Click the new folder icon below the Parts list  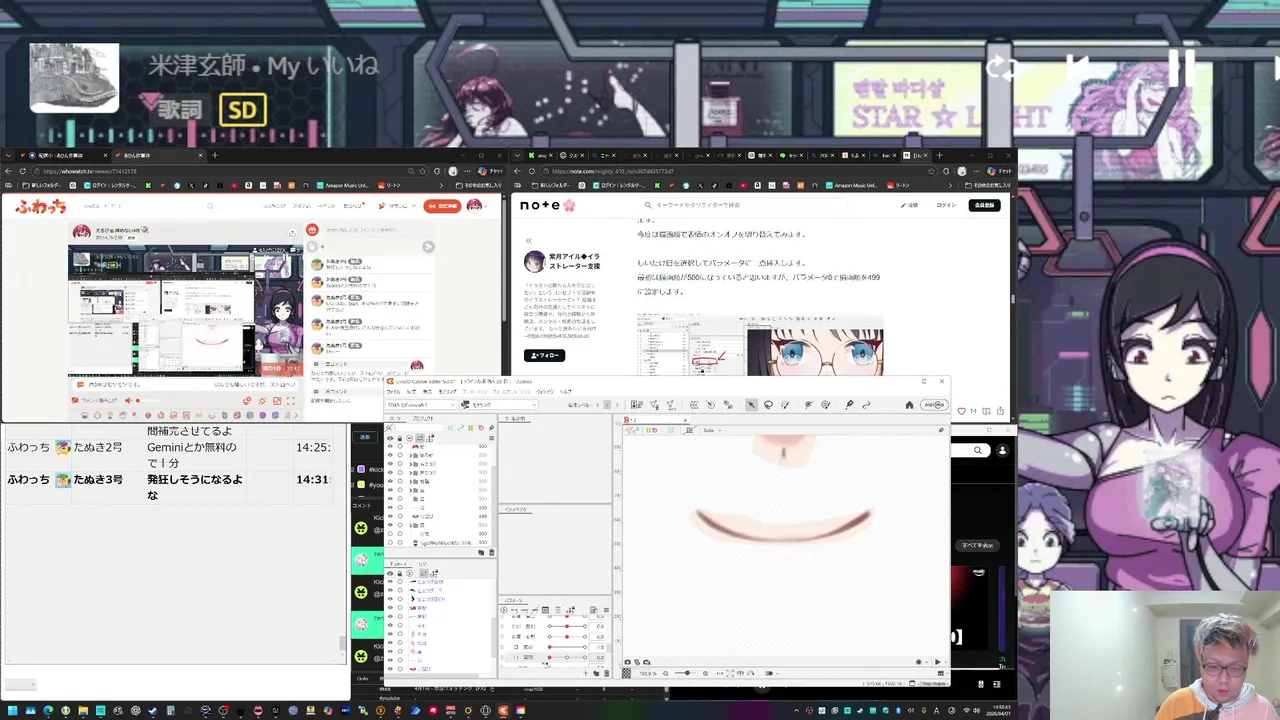tap(481, 552)
